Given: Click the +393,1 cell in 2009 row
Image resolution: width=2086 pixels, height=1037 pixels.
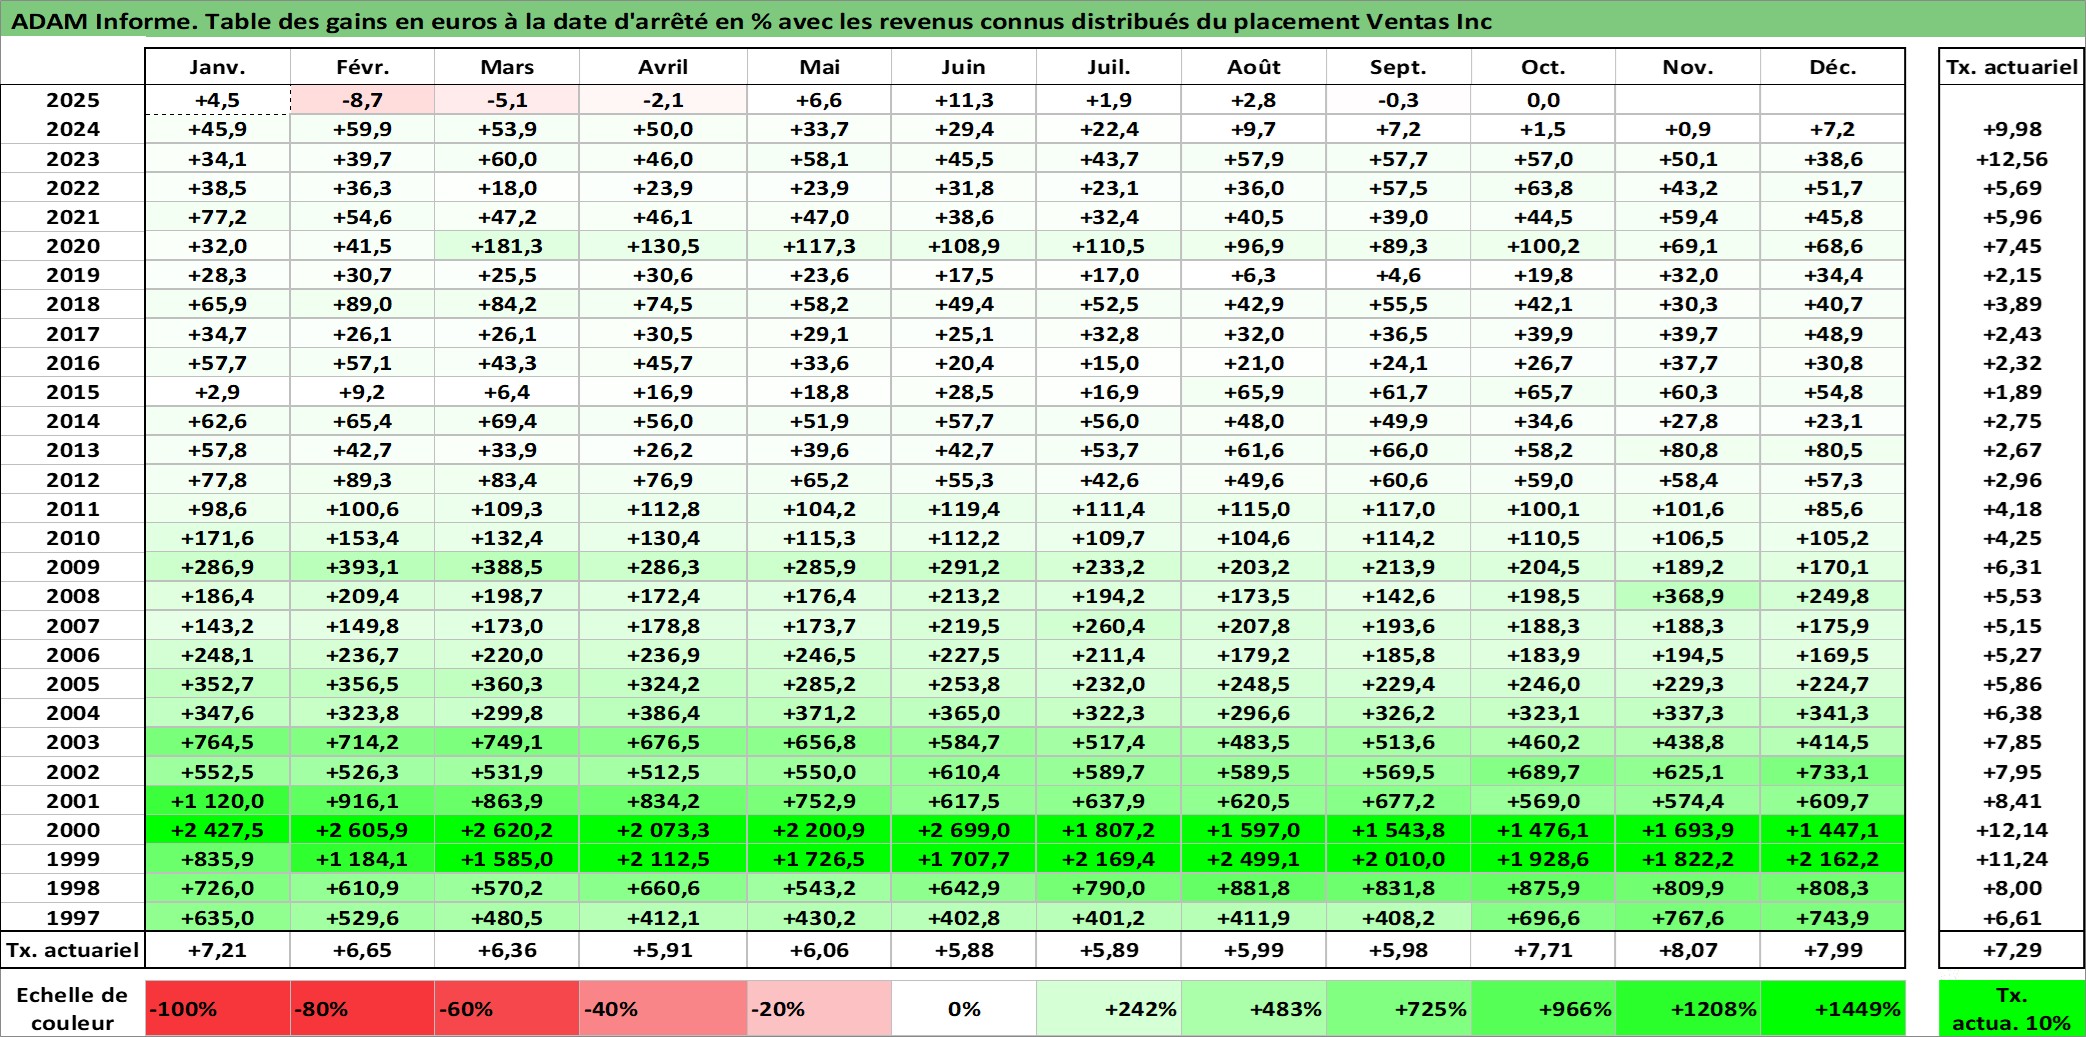Looking at the screenshot, I should pyautogui.click(x=362, y=567).
